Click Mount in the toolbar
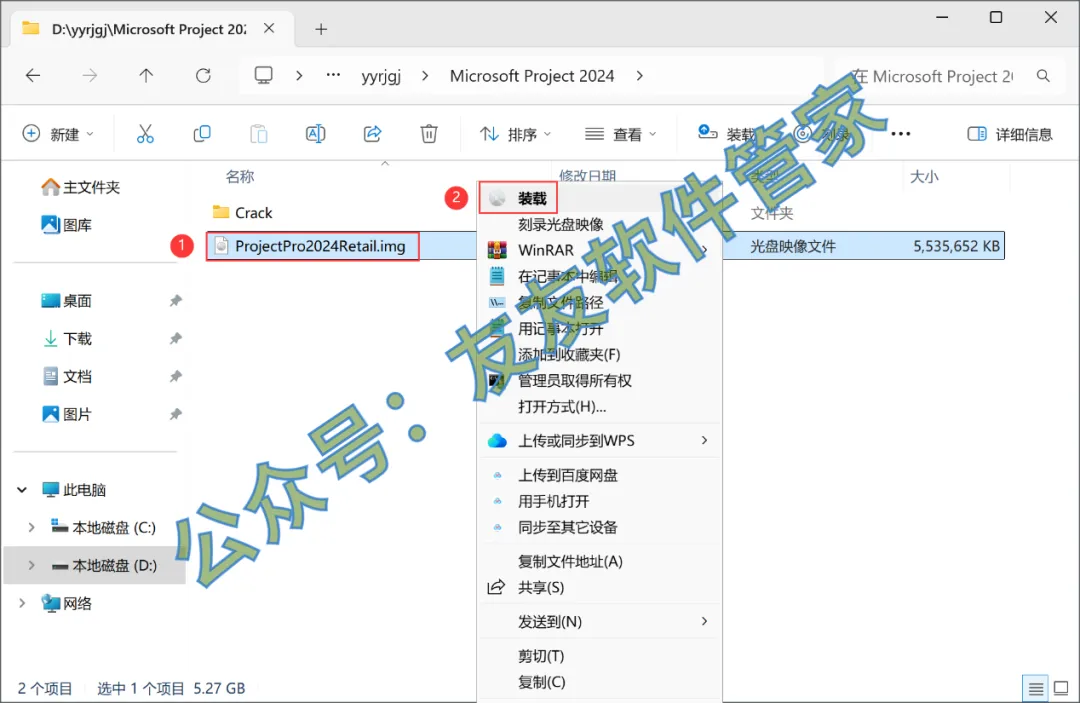This screenshot has height=703, width=1080. (x=727, y=134)
